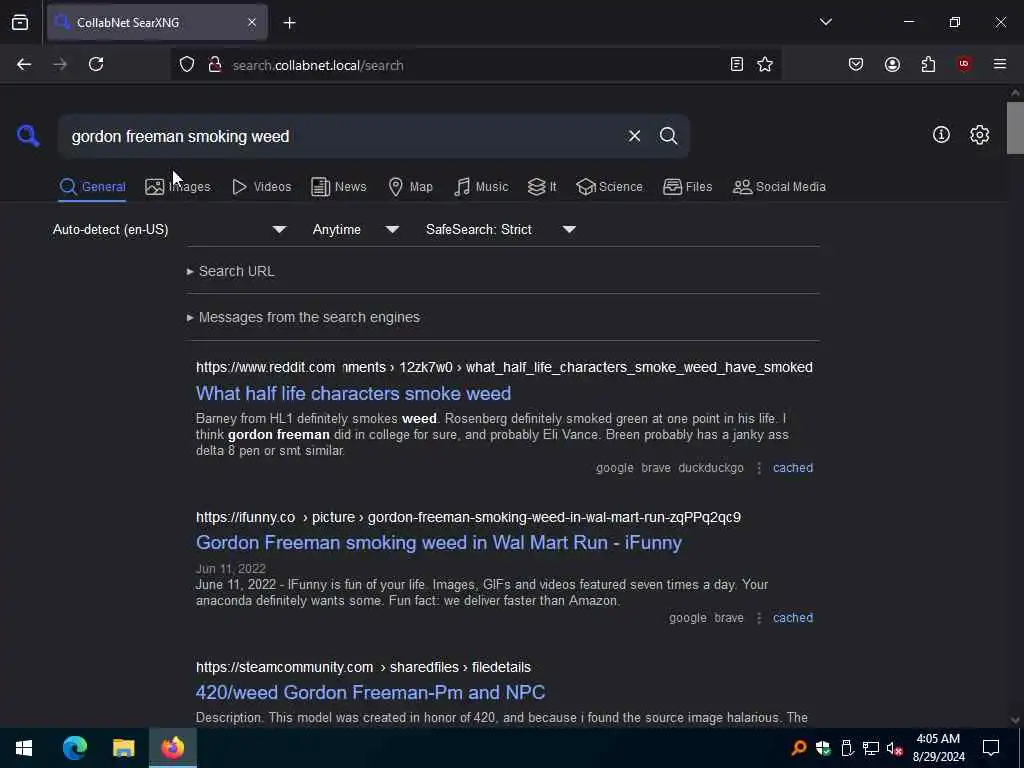Viewport: 1024px width, 768px height.
Task: Open cached copy of reddit result
Action: 793,468
